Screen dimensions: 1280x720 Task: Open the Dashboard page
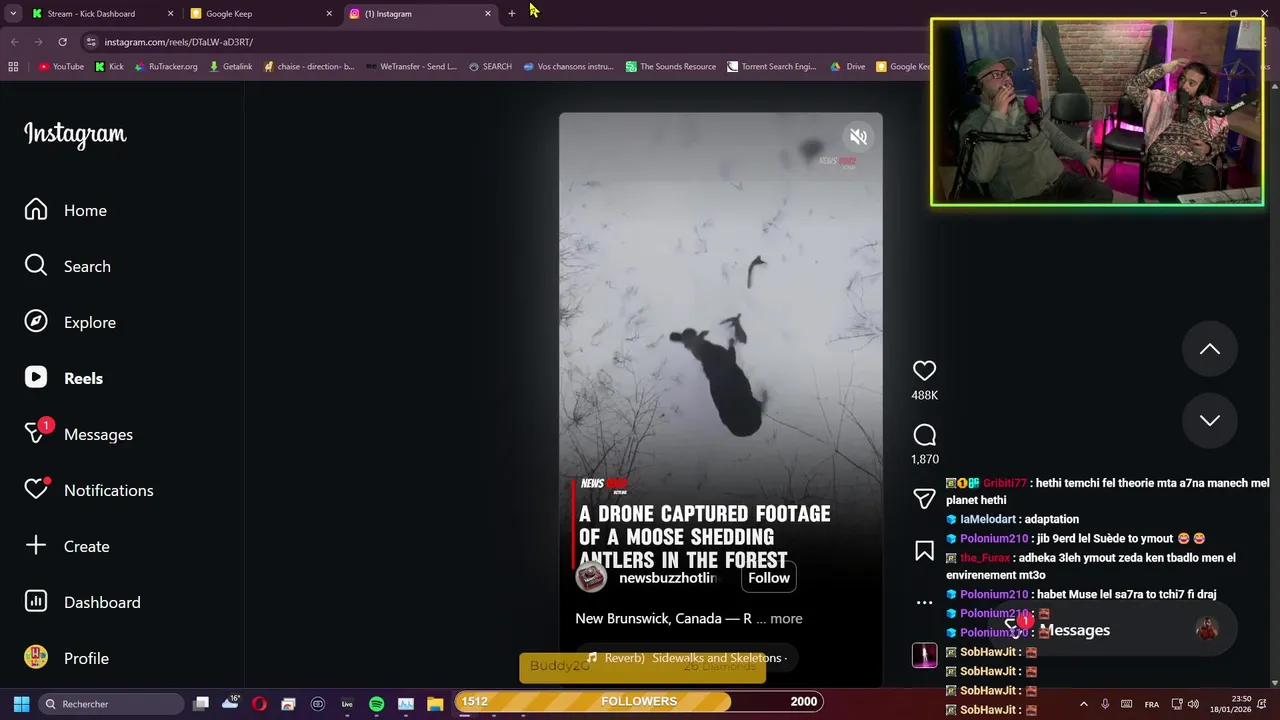click(x=83, y=602)
